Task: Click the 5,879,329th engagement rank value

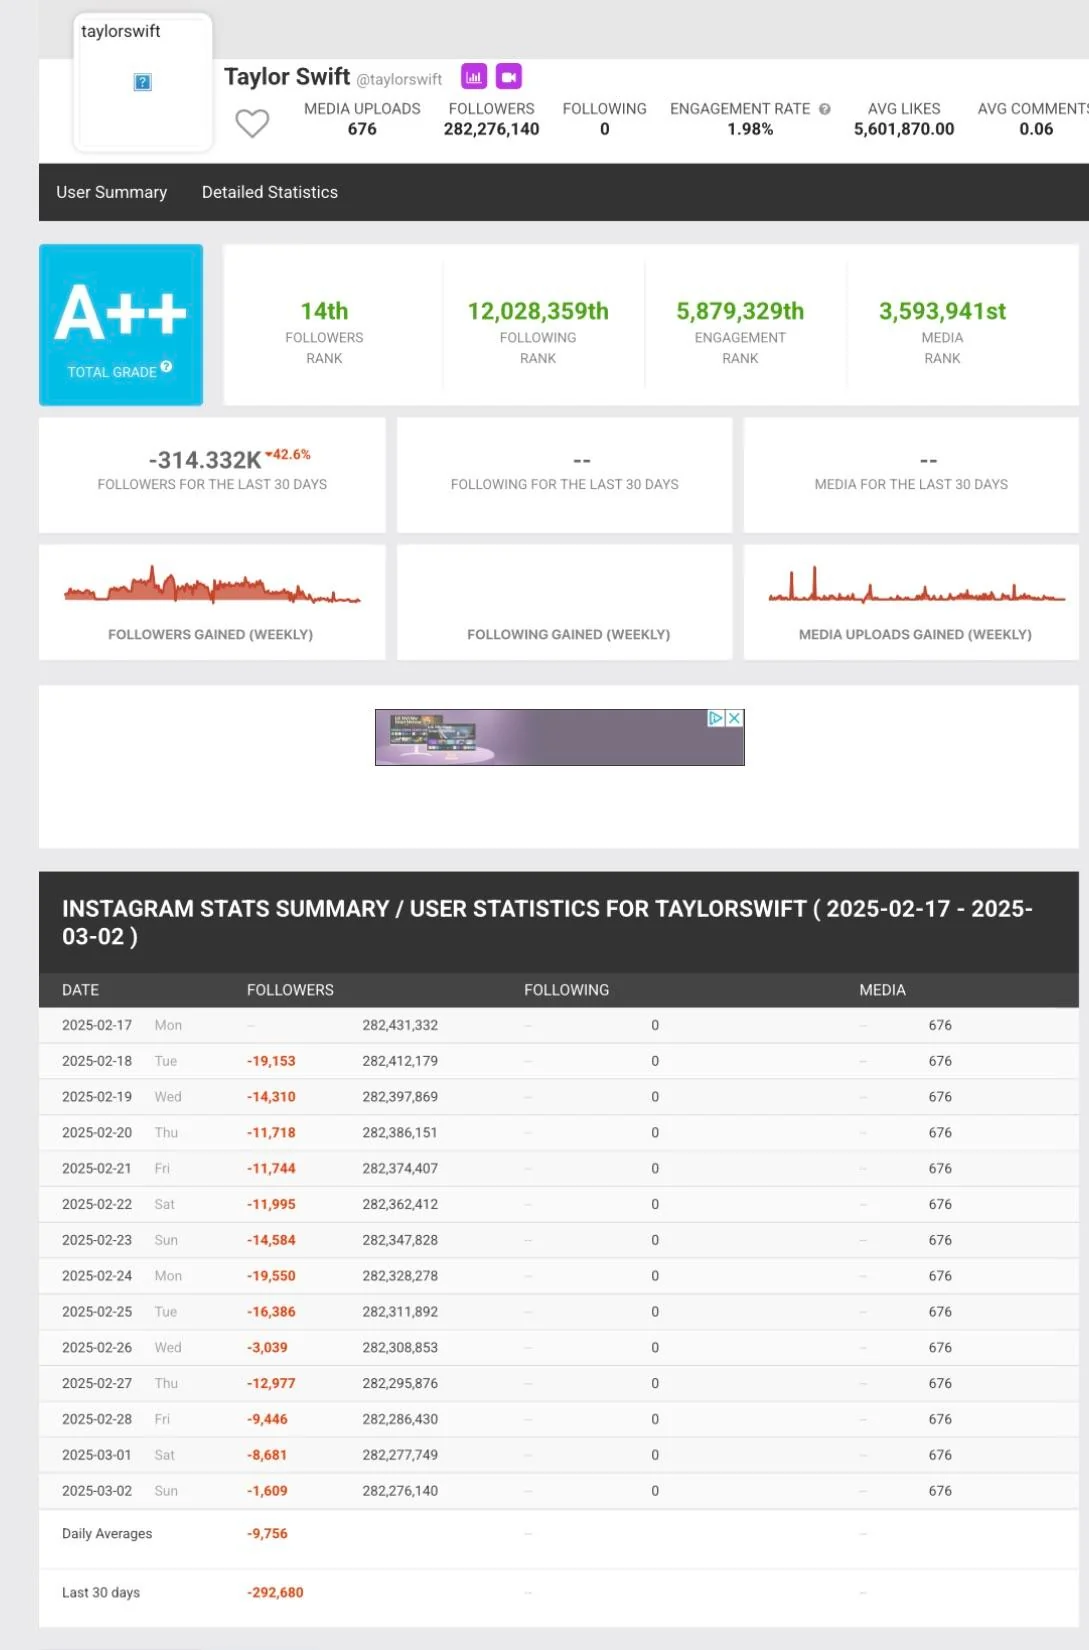Action: tap(740, 311)
